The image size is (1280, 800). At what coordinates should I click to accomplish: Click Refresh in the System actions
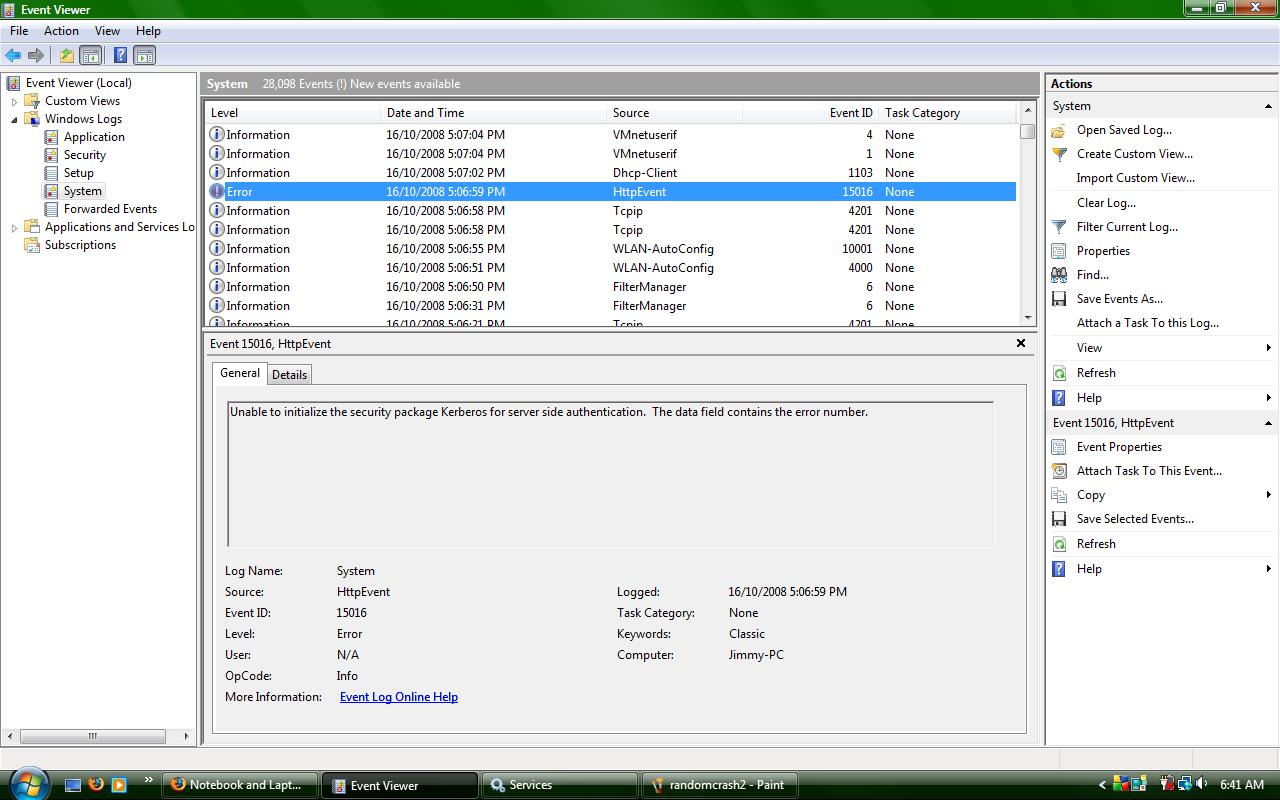tap(1096, 373)
